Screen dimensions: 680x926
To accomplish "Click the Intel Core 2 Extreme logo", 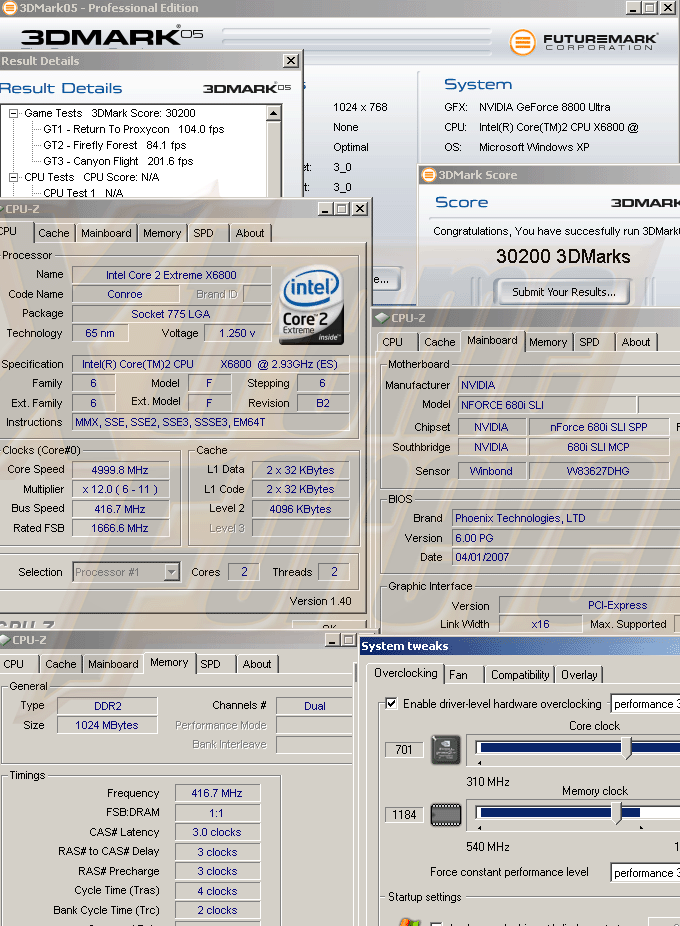I will tap(311, 305).
